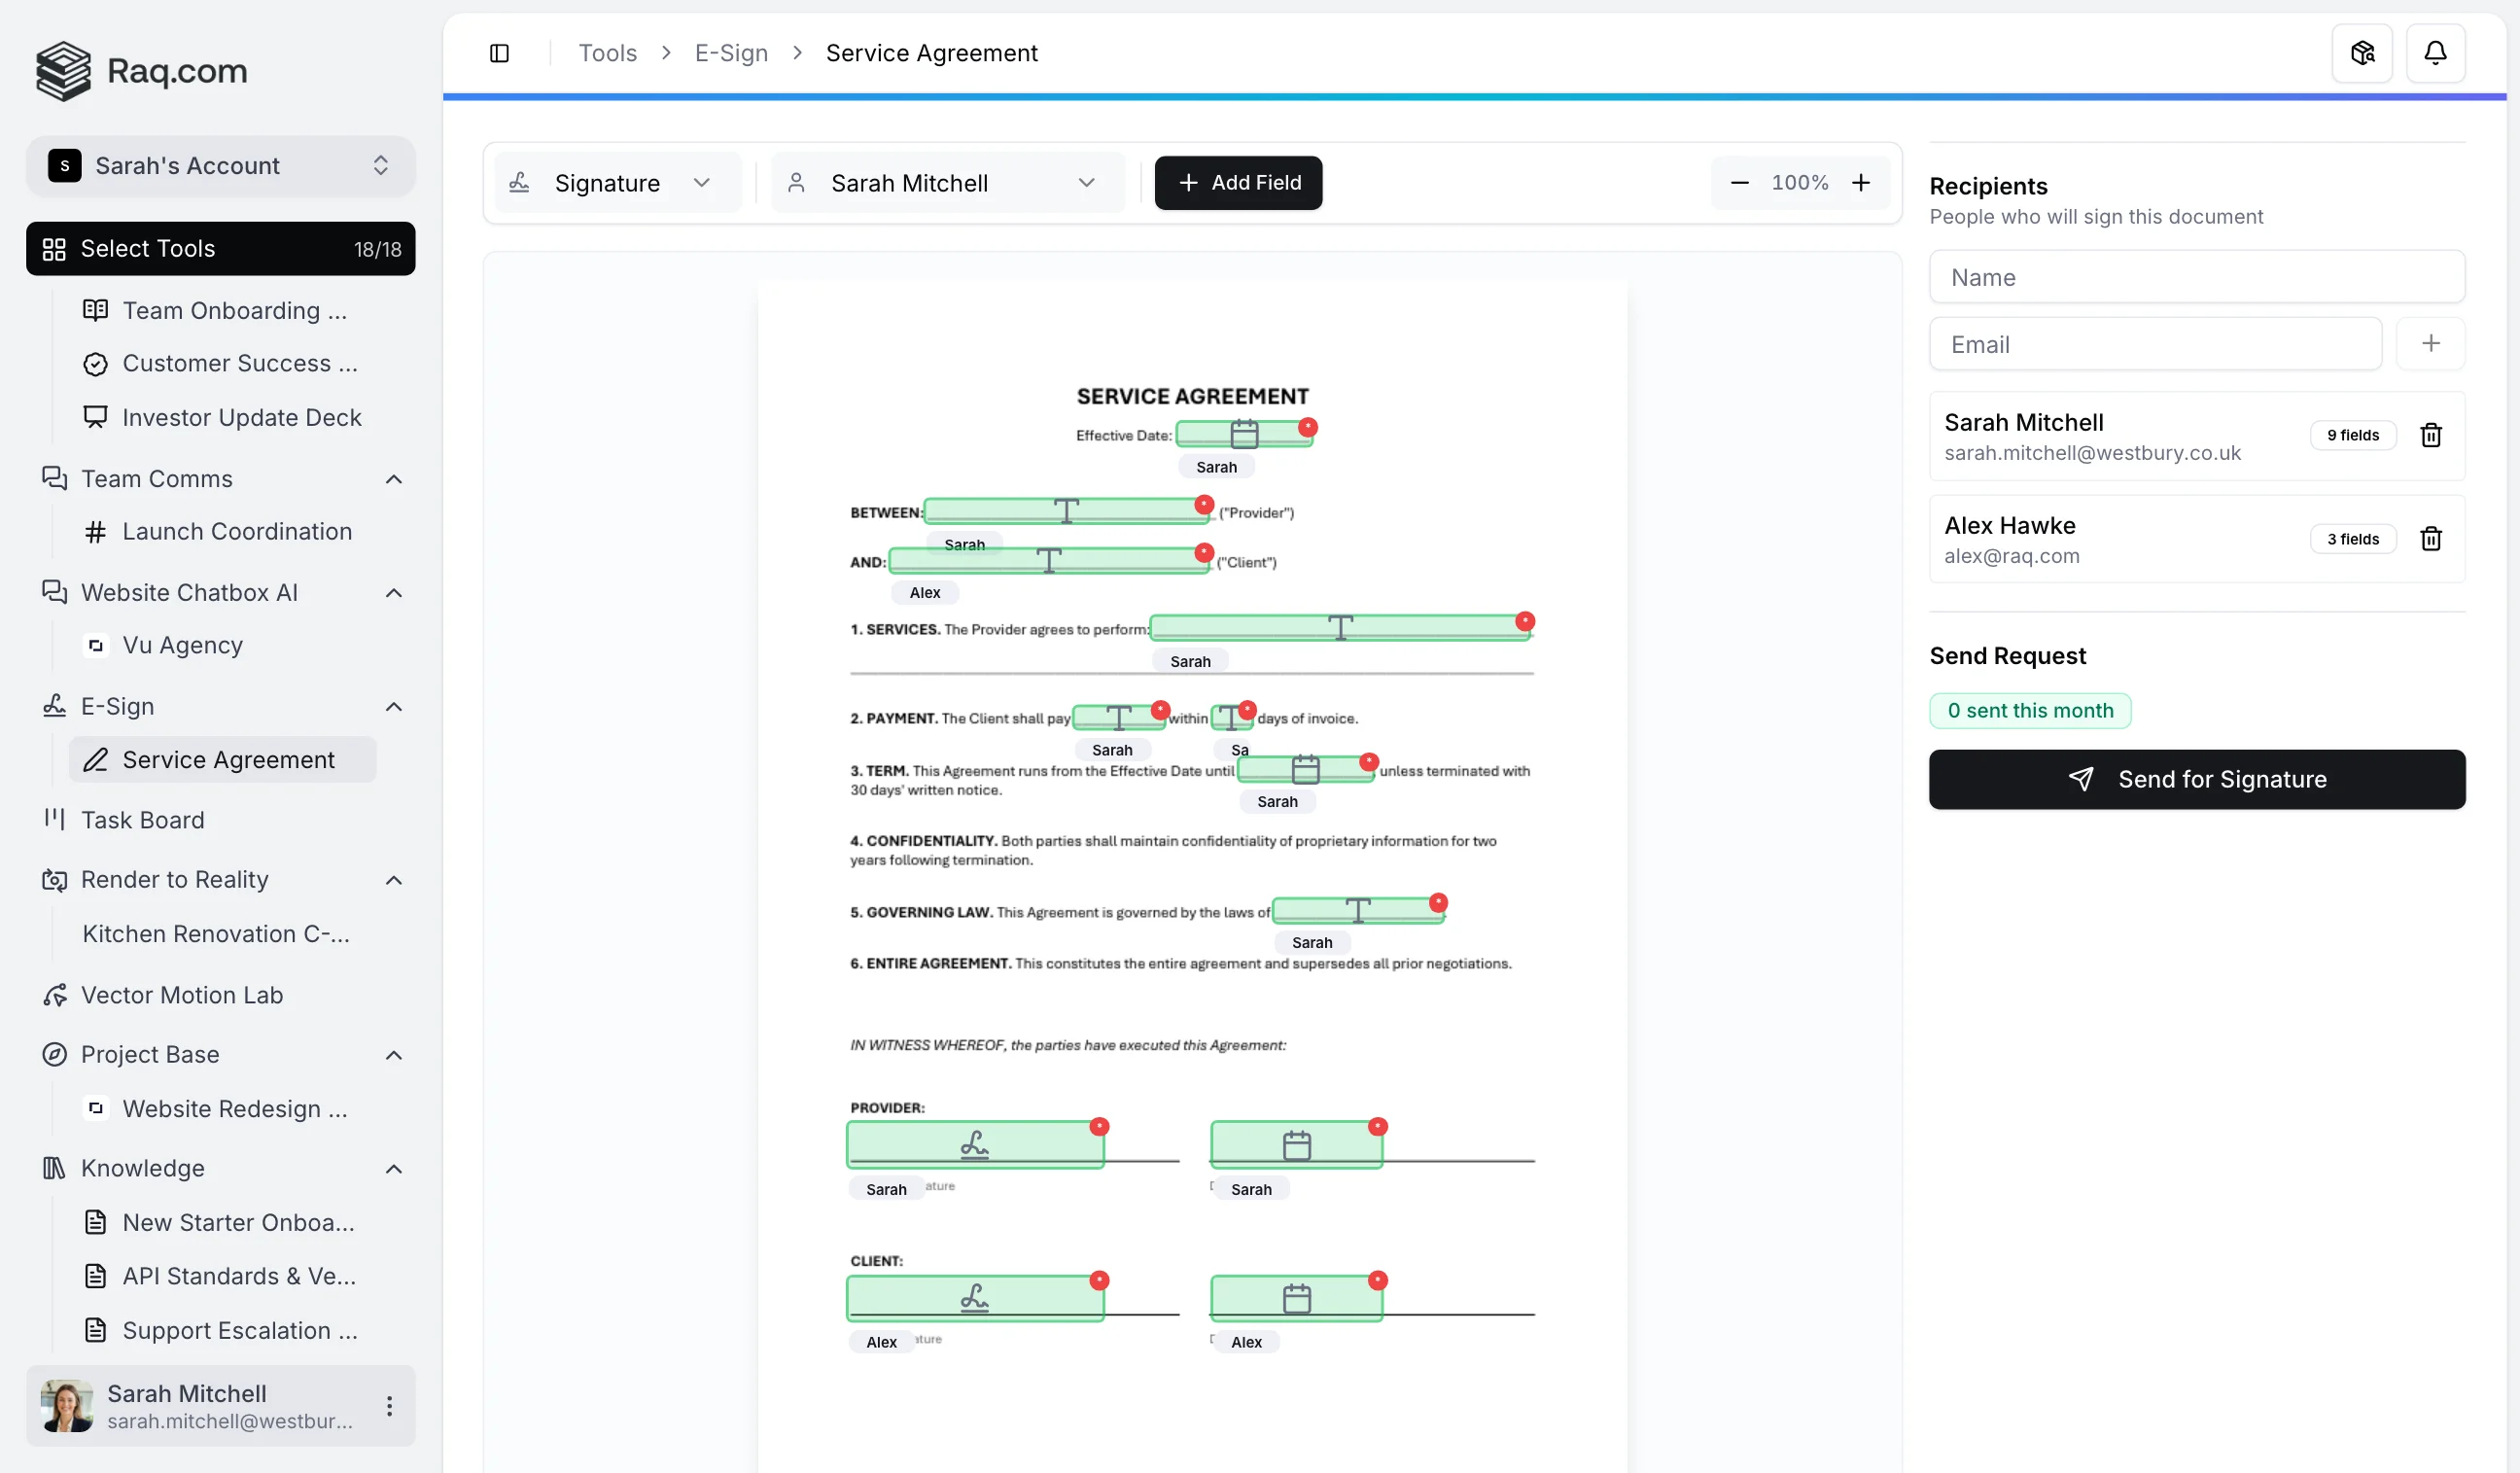2520x1473 pixels.
Task: Zoom out with the minus icon
Action: click(1739, 183)
